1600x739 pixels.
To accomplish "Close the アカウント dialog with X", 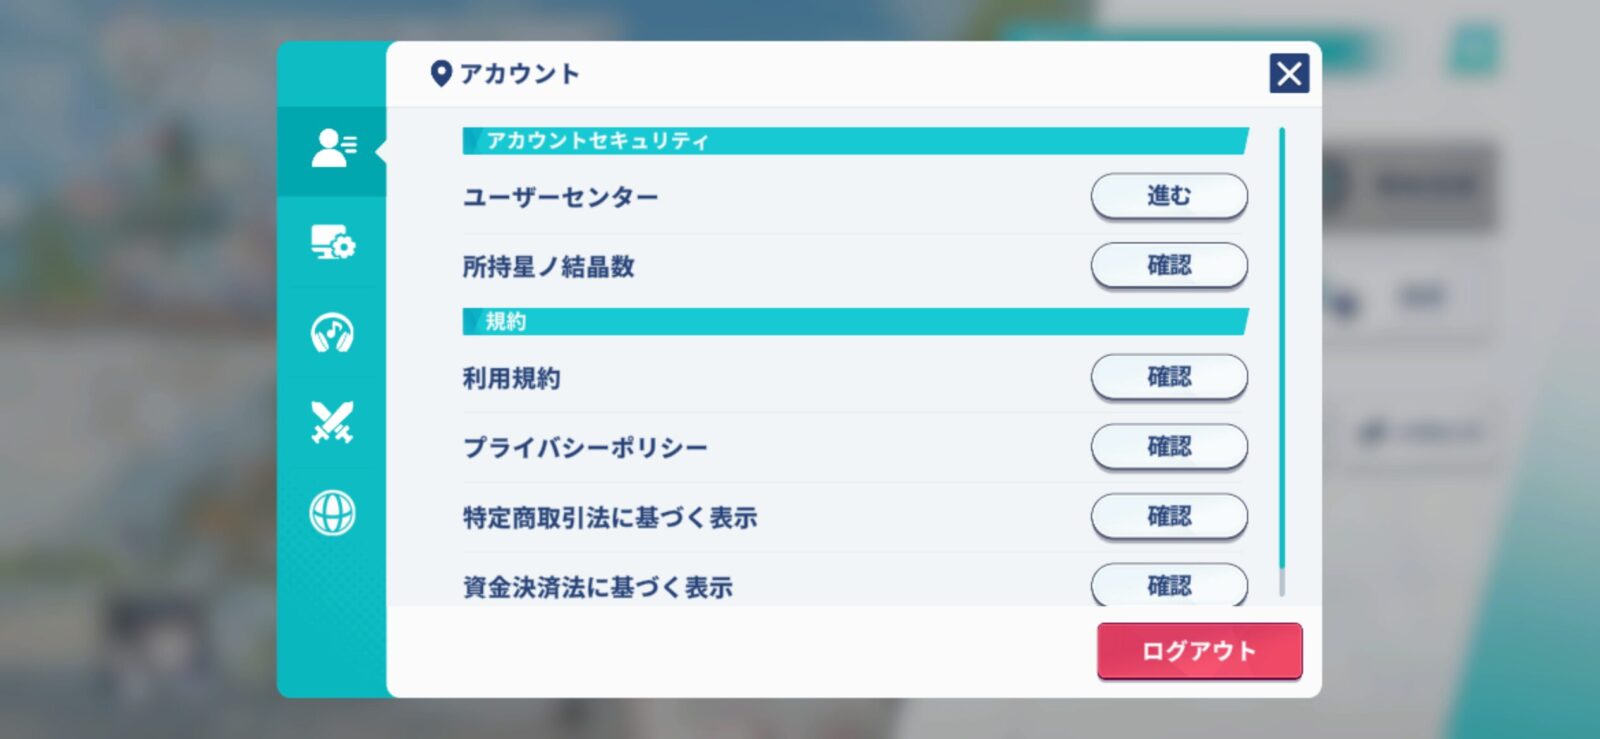I will coord(1289,73).
